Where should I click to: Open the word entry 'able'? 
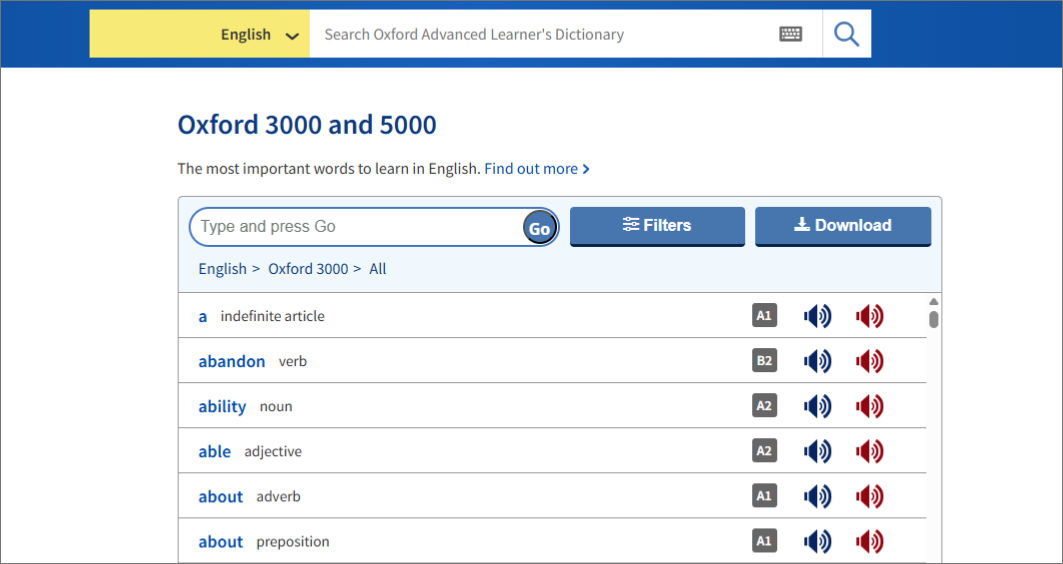pyautogui.click(x=214, y=451)
